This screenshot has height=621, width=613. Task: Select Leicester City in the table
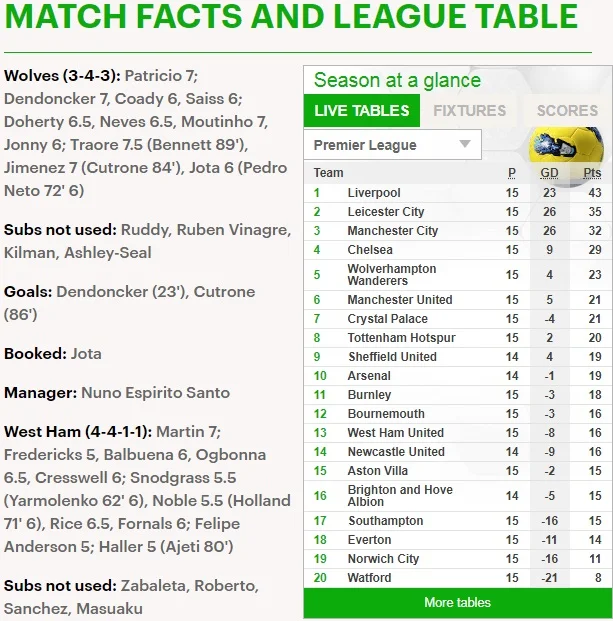point(386,212)
